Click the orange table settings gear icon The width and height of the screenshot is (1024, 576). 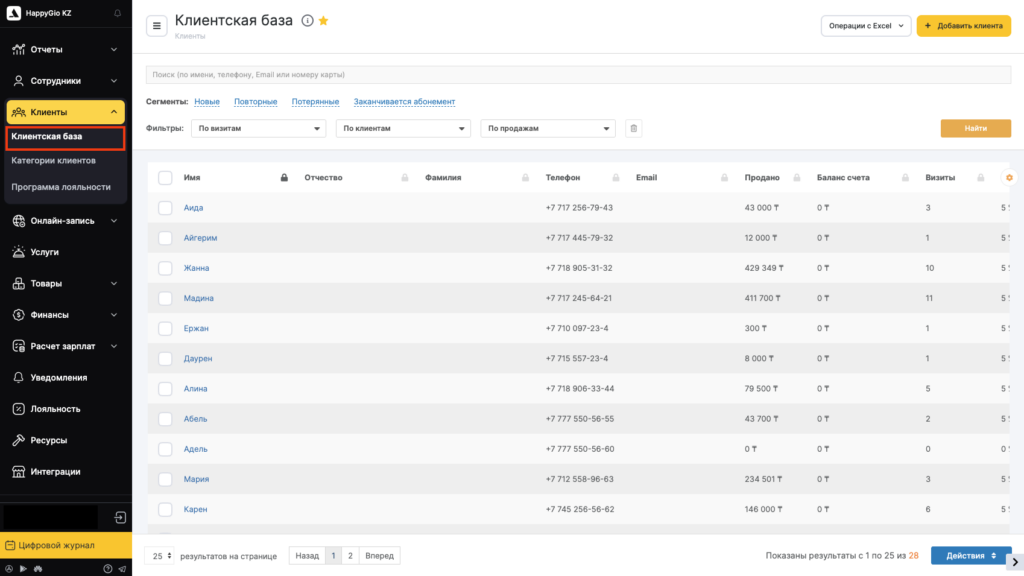pos(1009,178)
